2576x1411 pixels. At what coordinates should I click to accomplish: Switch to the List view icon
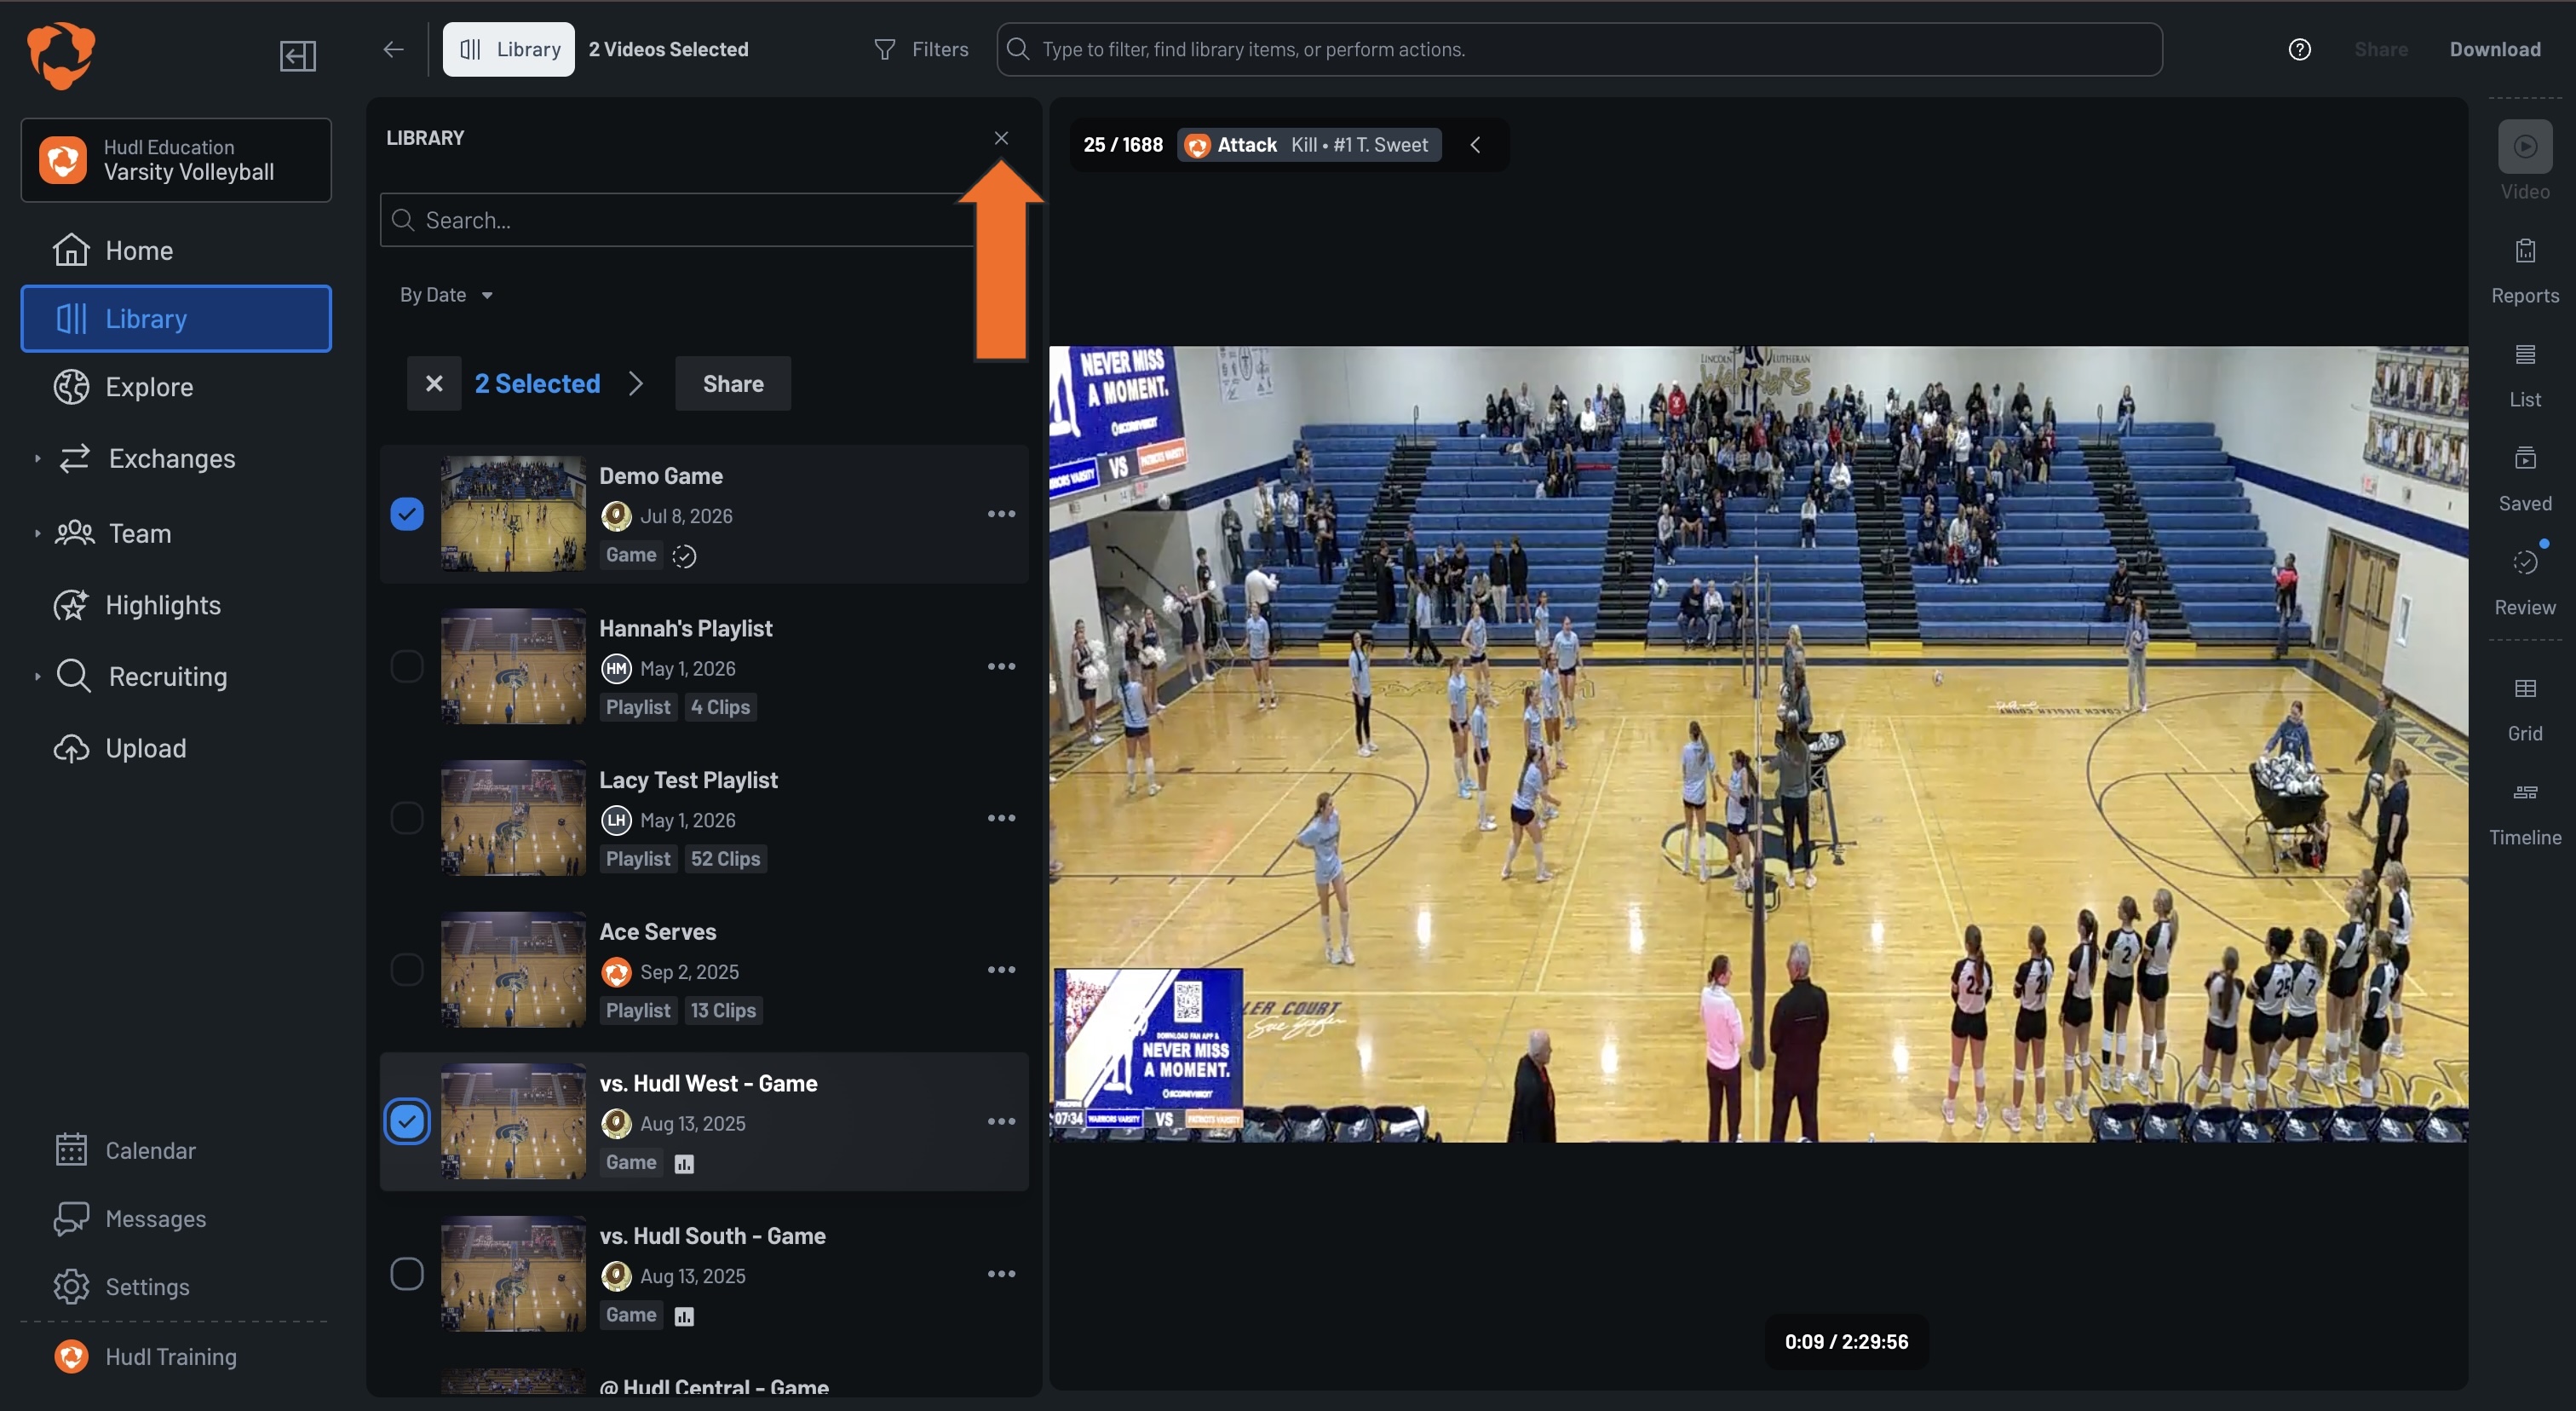pyautogui.click(x=2525, y=355)
